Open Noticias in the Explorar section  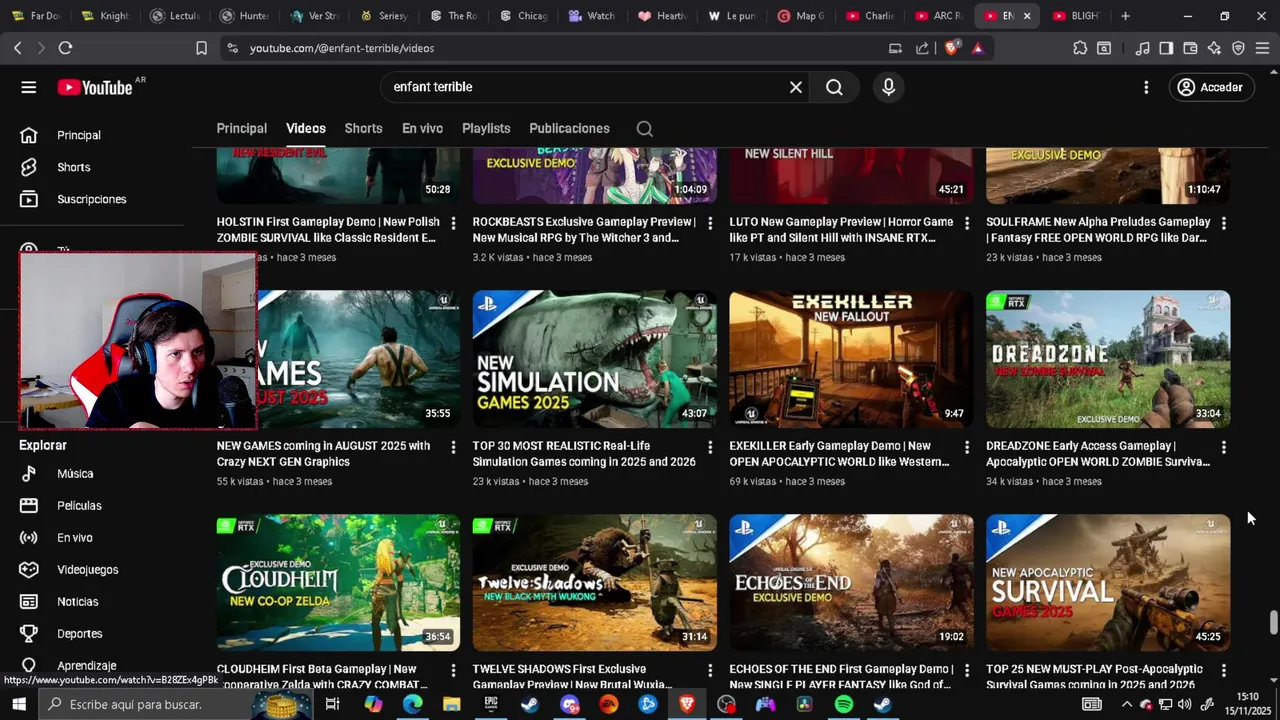coord(77,602)
